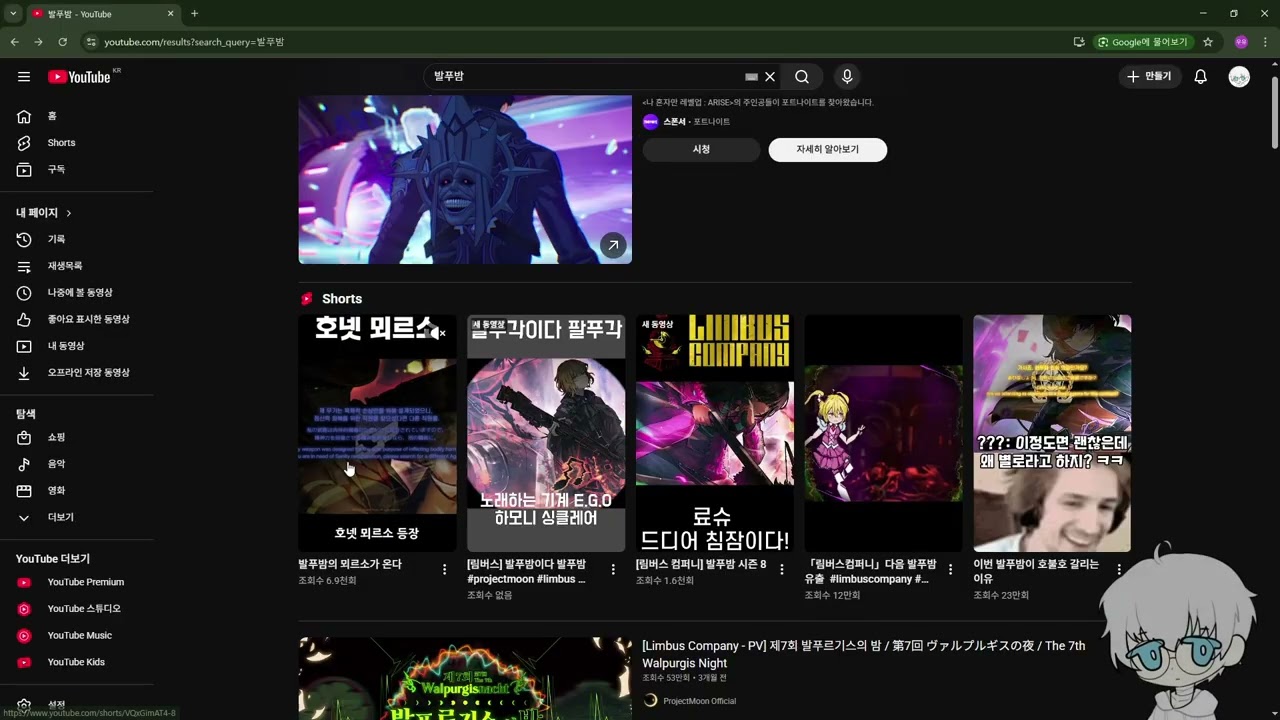Open the 7th Walpurgis Night video title
Viewport: 1280px width, 720px height.
863,654
